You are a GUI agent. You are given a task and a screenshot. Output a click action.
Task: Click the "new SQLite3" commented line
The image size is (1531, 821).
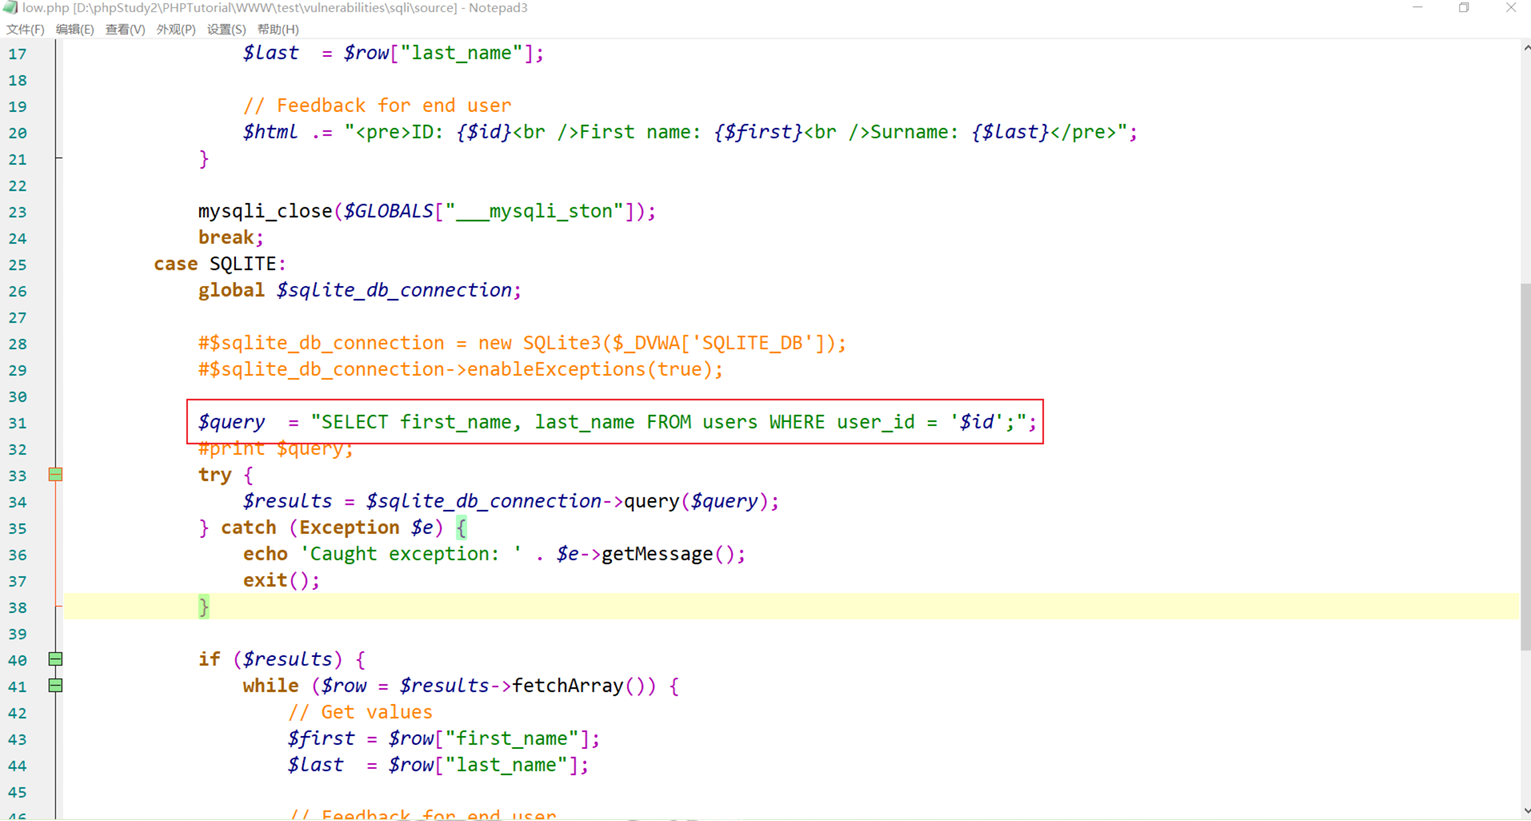coord(522,343)
